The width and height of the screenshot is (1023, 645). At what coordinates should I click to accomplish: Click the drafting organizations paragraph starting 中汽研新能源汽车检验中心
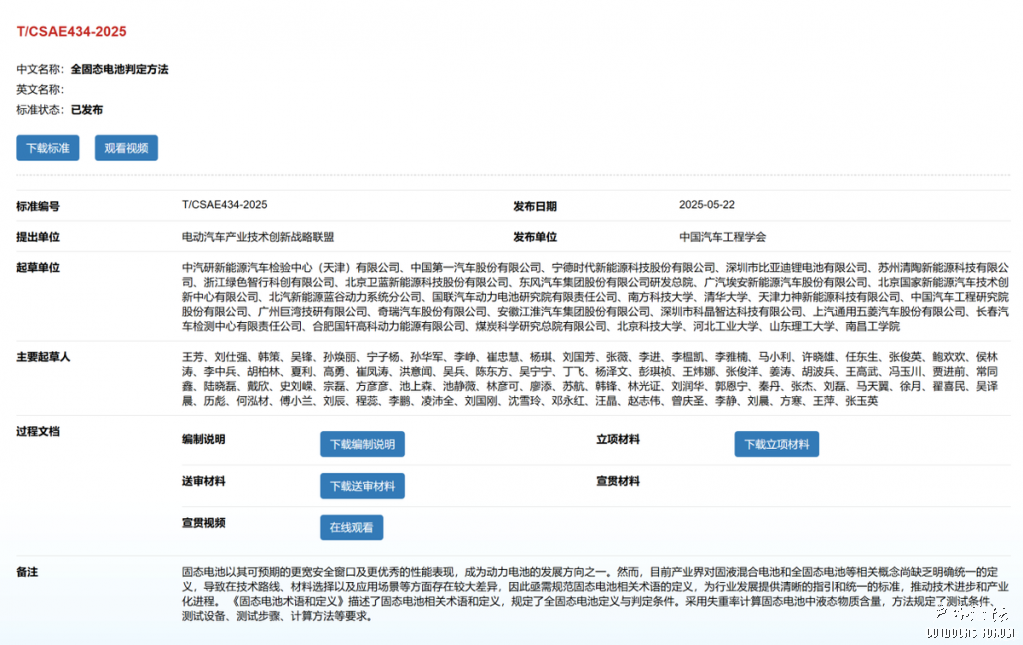click(x=595, y=297)
